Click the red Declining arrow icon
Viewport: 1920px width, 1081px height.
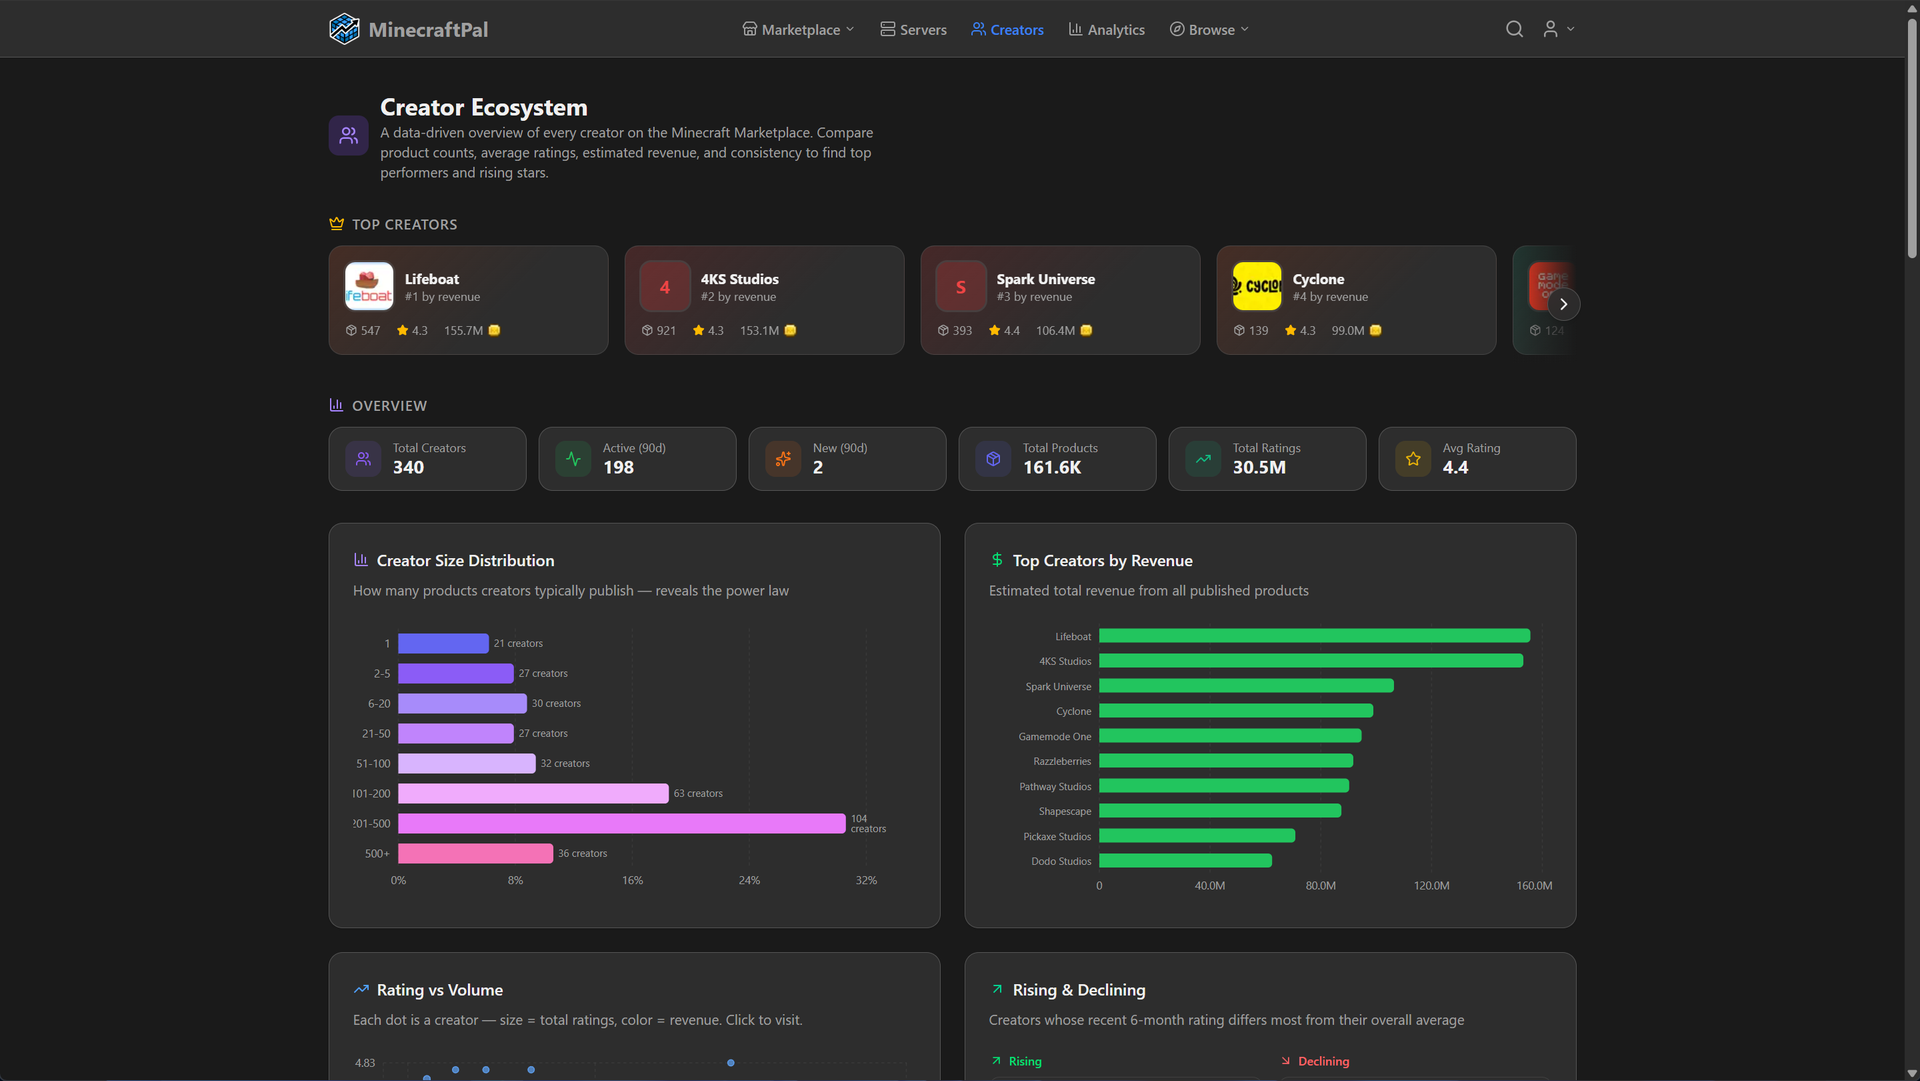tap(1287, 1061)
